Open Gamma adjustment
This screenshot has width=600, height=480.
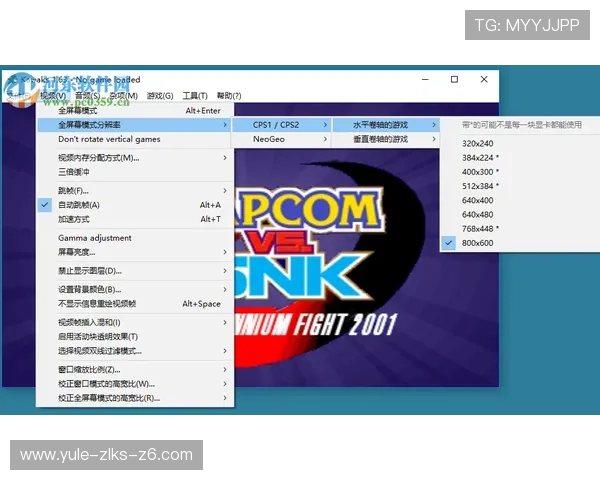[135, 238]
